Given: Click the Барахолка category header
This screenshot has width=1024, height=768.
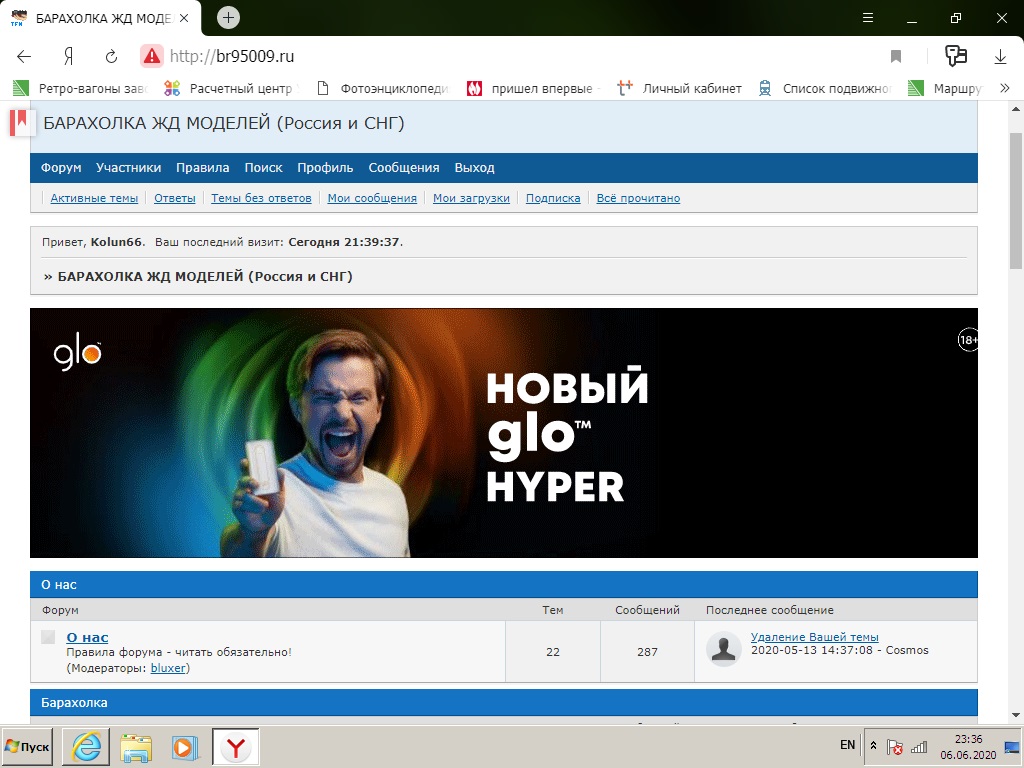Looking at the screenshot, I should click(504, 703).
